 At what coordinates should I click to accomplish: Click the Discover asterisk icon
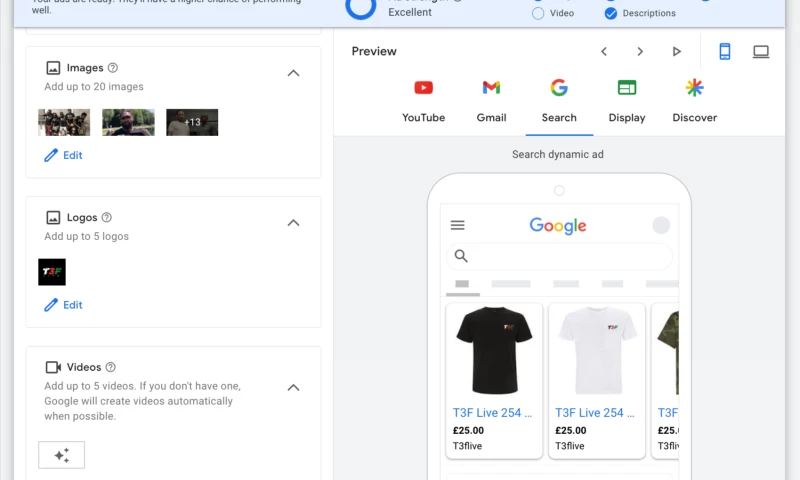(695, 88)
